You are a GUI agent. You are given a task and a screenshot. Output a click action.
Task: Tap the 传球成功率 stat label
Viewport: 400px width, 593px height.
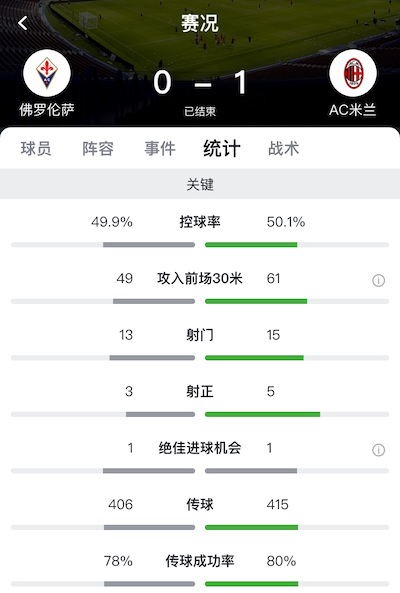pyautogui.click(x=200, y=560)
